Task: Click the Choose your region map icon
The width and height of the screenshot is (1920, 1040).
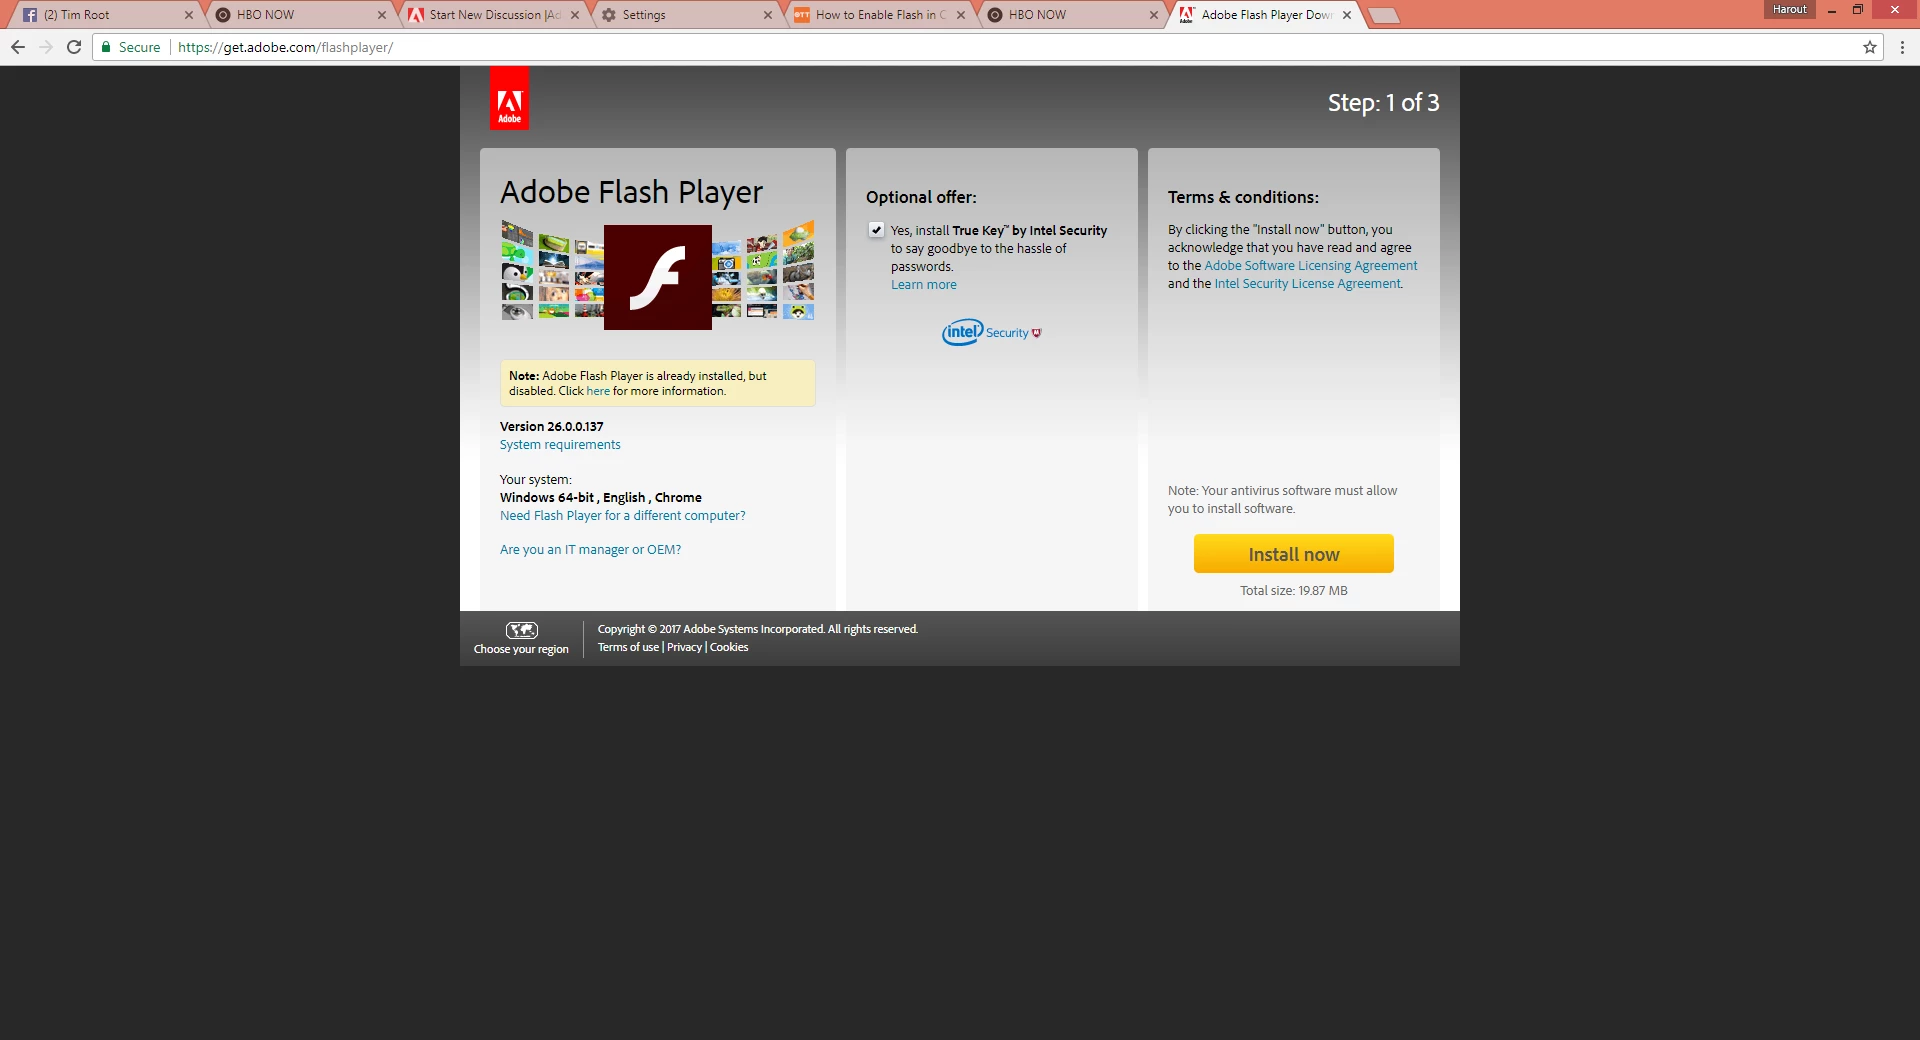Action: tap(521, 630)
